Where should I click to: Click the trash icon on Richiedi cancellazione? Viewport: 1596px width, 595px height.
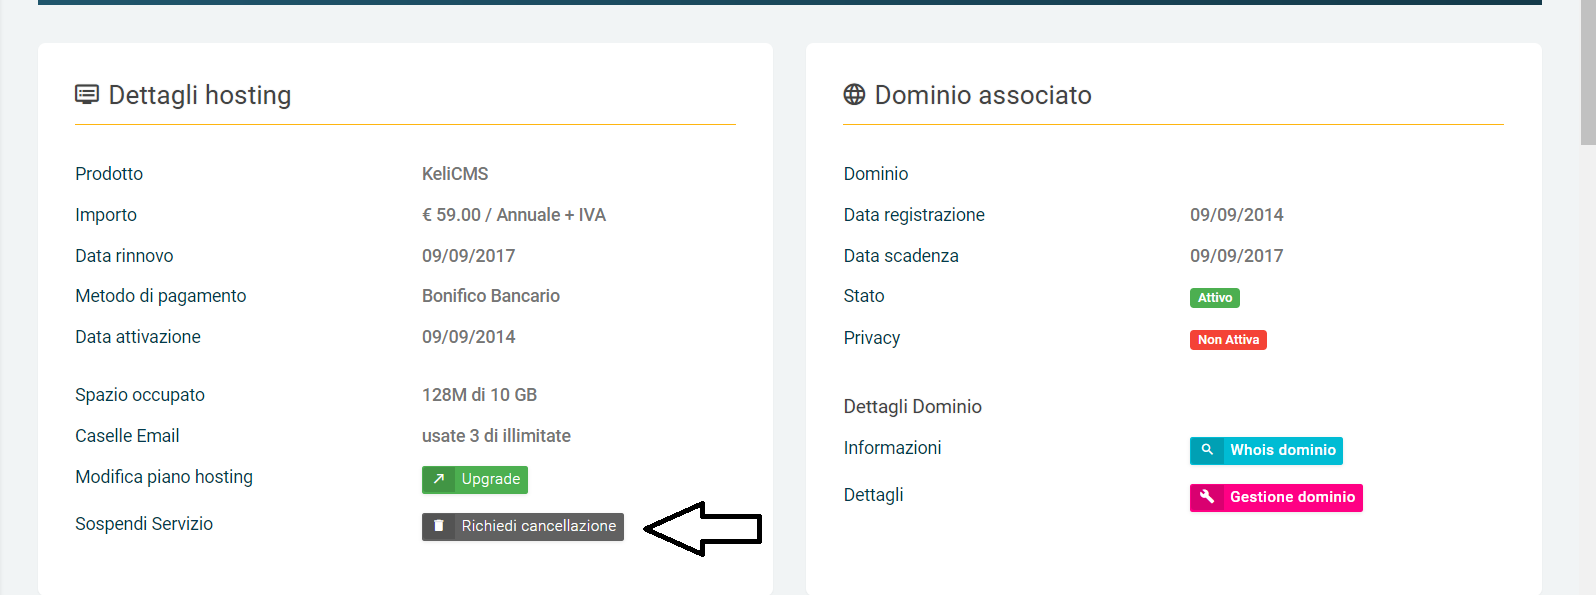[438, 526]
